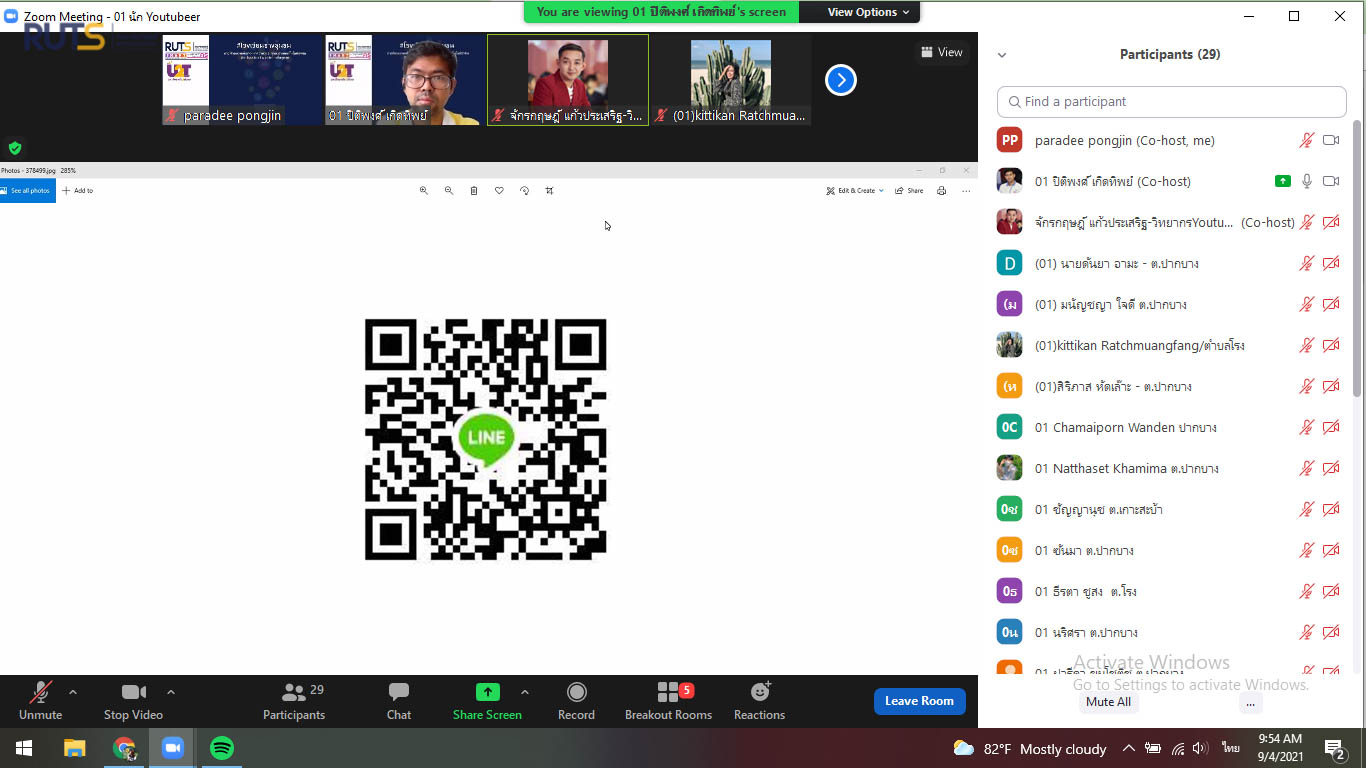Toggle muted mic for 01 Chamaiporn Wanden
This screenshot has height=768, width=1366.
(x=1306, y=428)
